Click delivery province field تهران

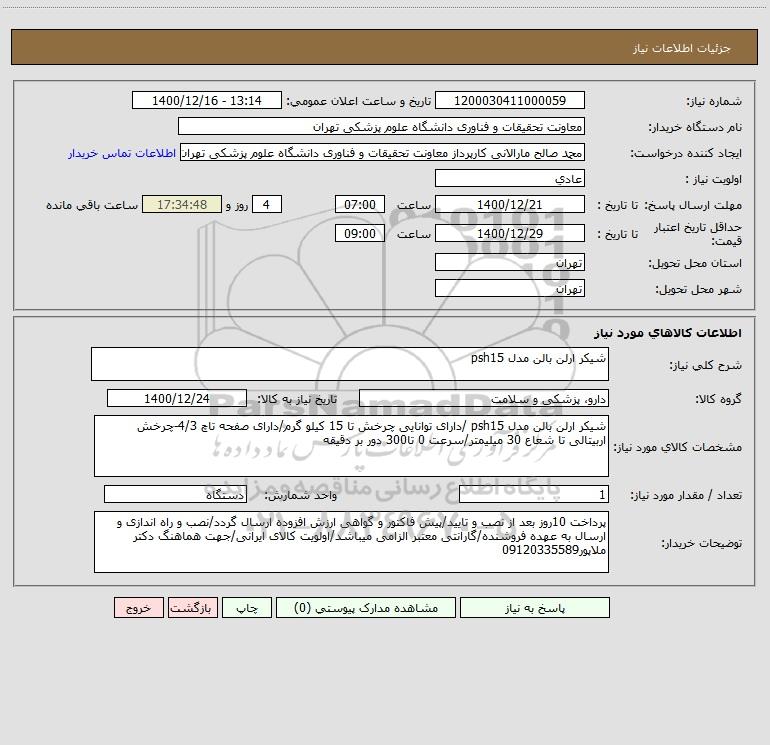pos(510,262)
